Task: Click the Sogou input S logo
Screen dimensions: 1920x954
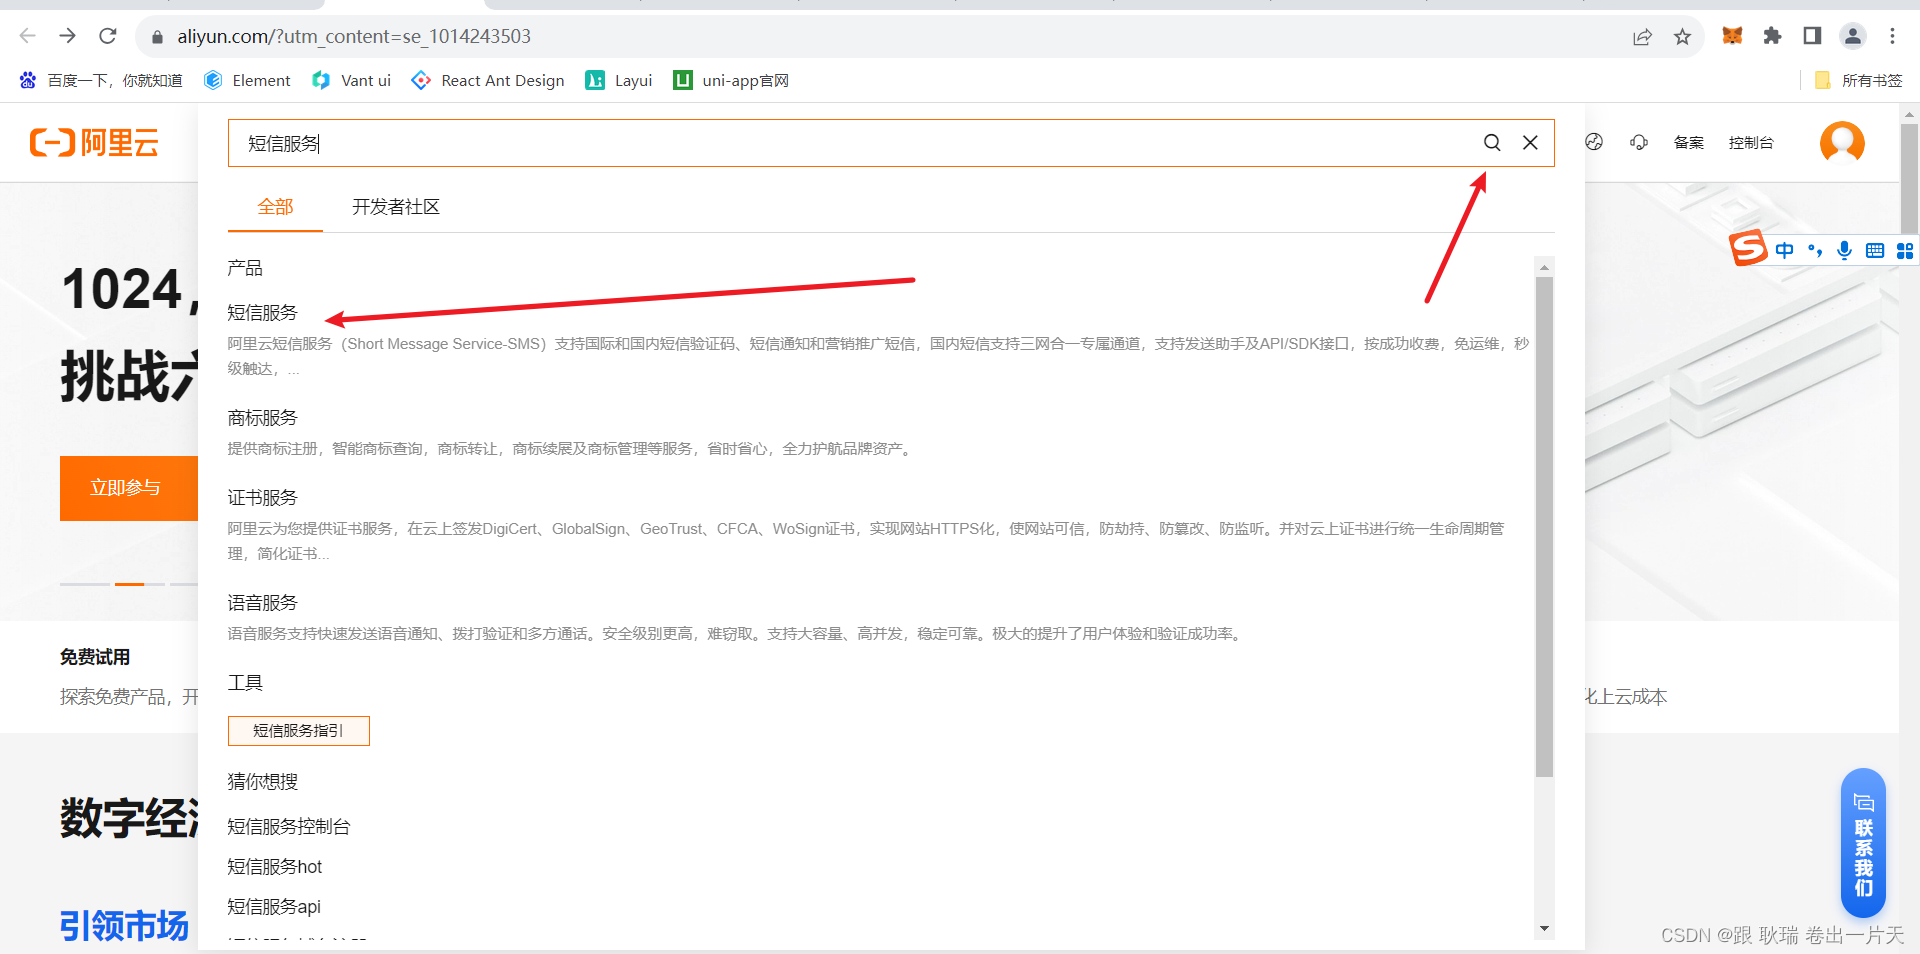Action: pyautogui.click(x=1749, y=248)
